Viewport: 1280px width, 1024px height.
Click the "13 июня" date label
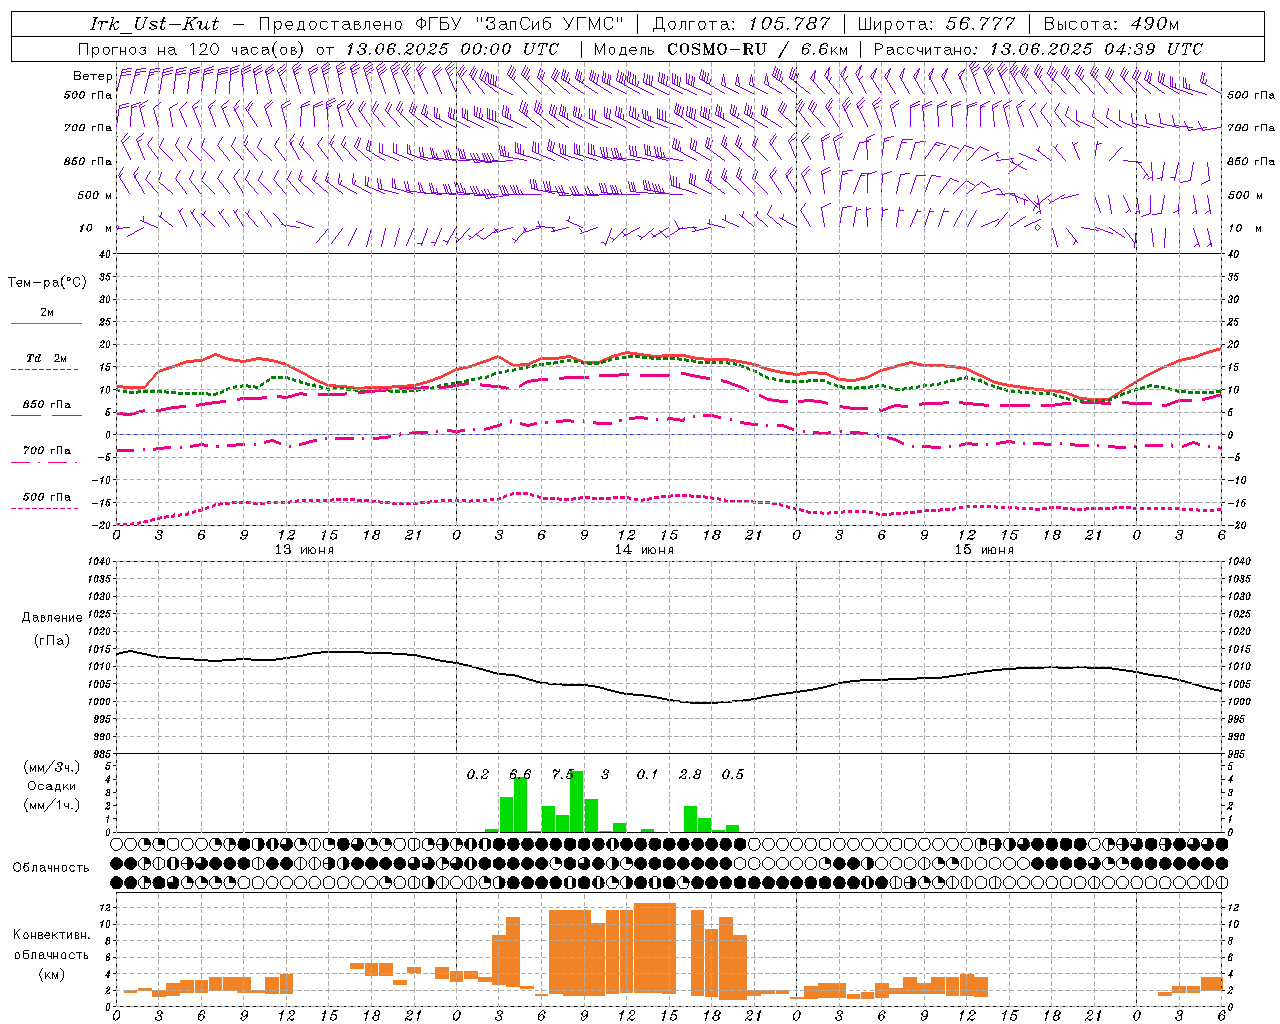304,550
